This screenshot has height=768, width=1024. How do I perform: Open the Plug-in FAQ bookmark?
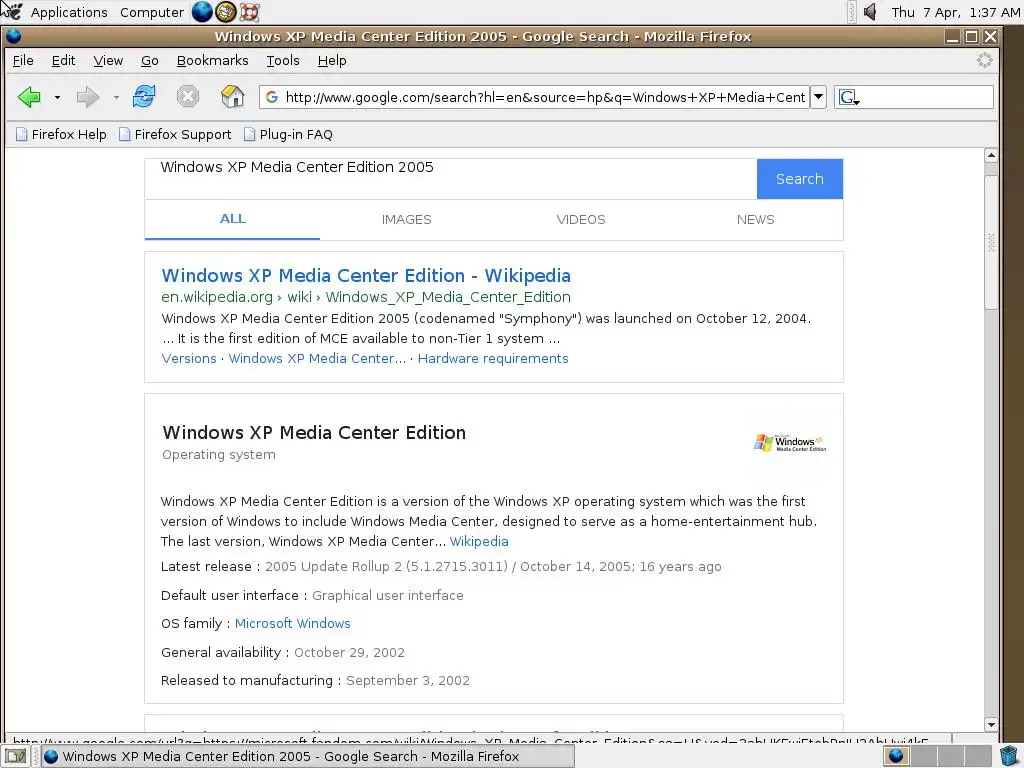(288, 135)
